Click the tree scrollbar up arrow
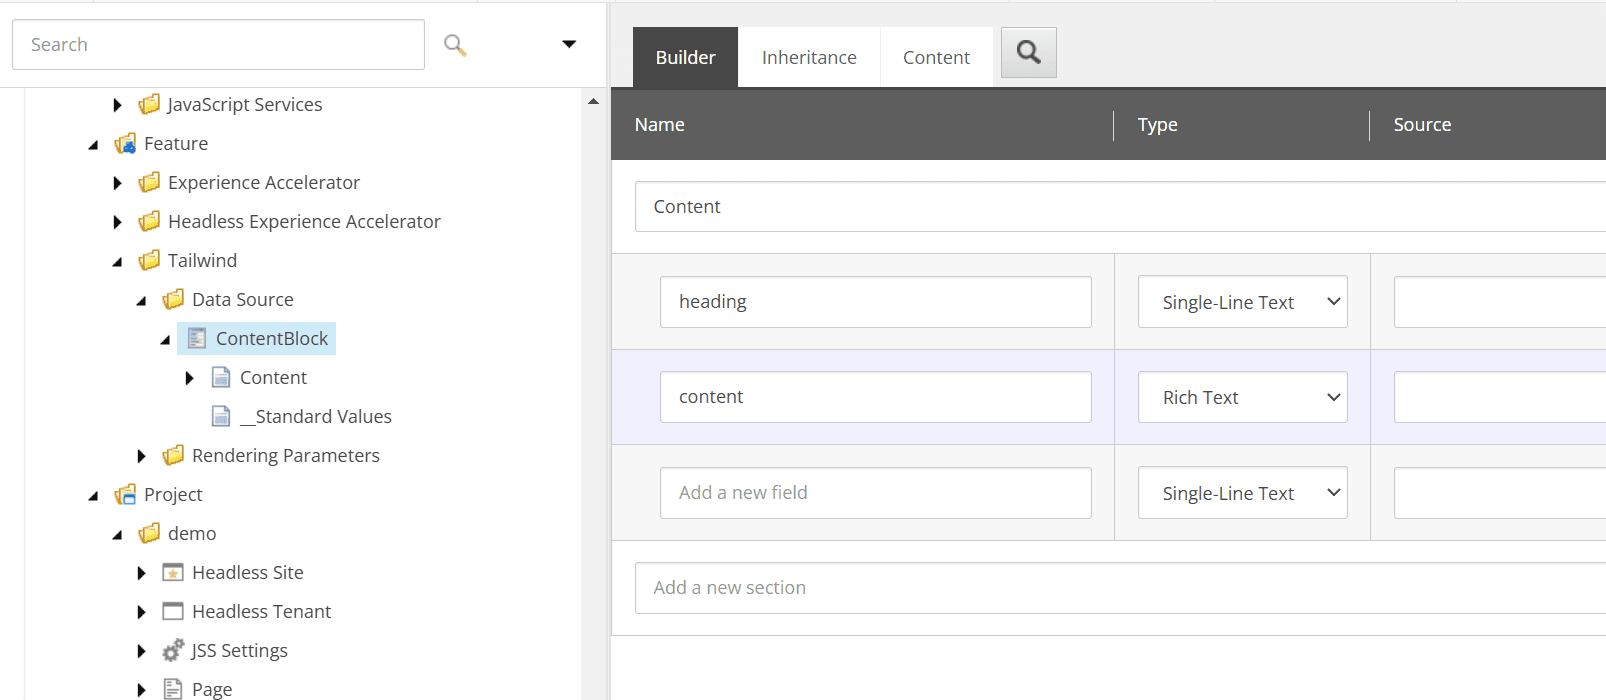 tap(593, 101)
